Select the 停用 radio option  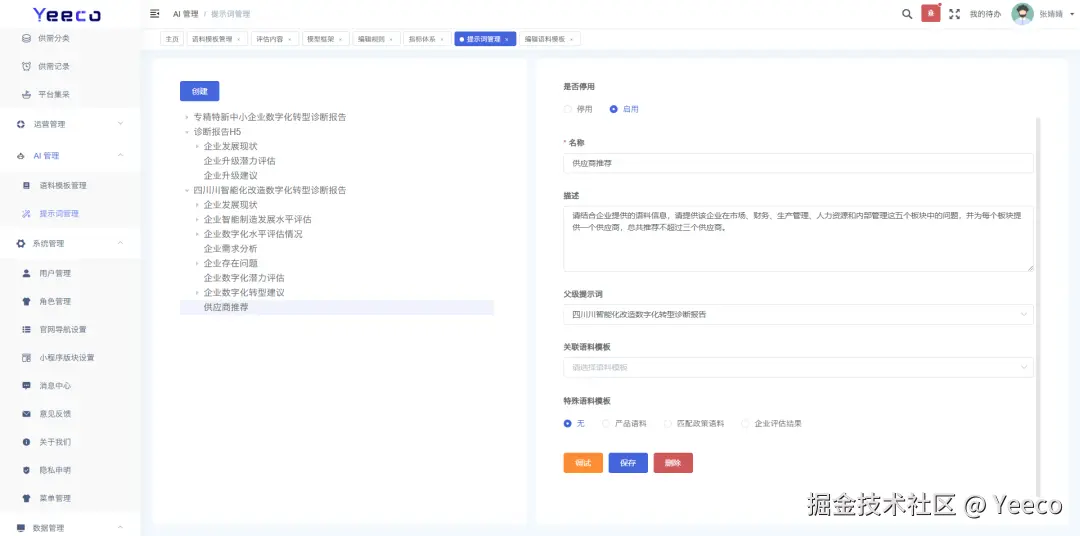(x=568, y=109)
